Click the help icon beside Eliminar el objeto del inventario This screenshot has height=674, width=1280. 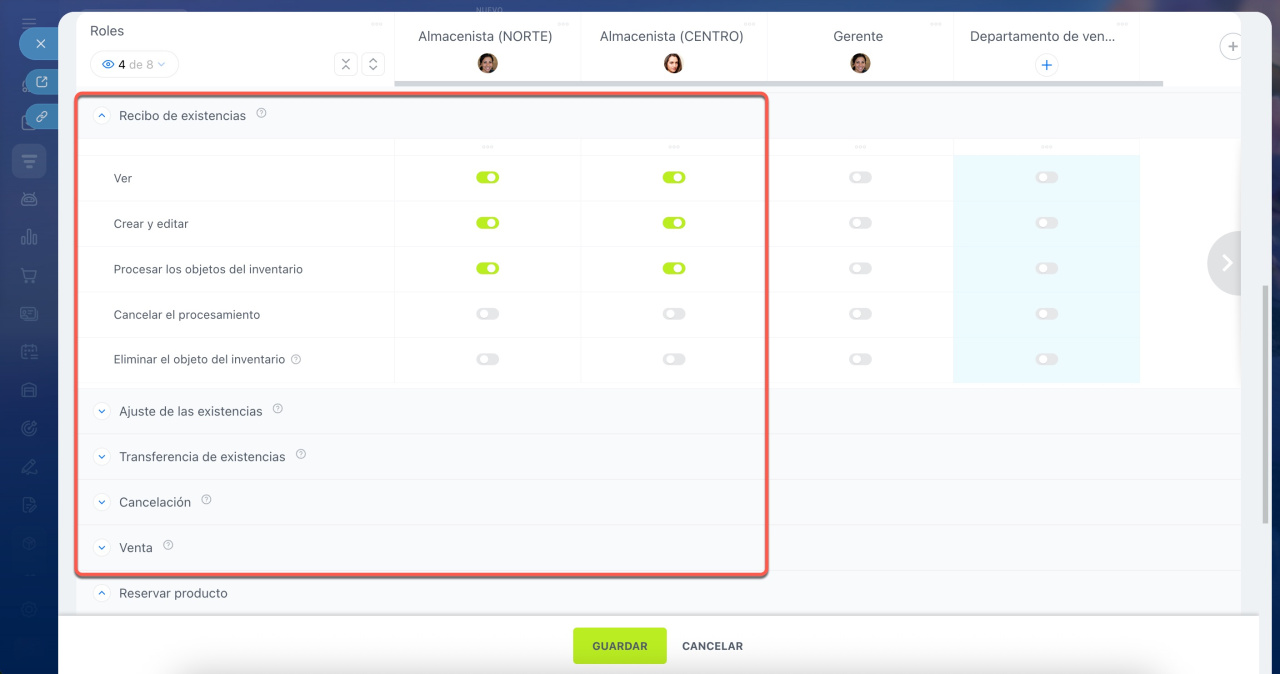pyautogui.click(x=296, y=359)
